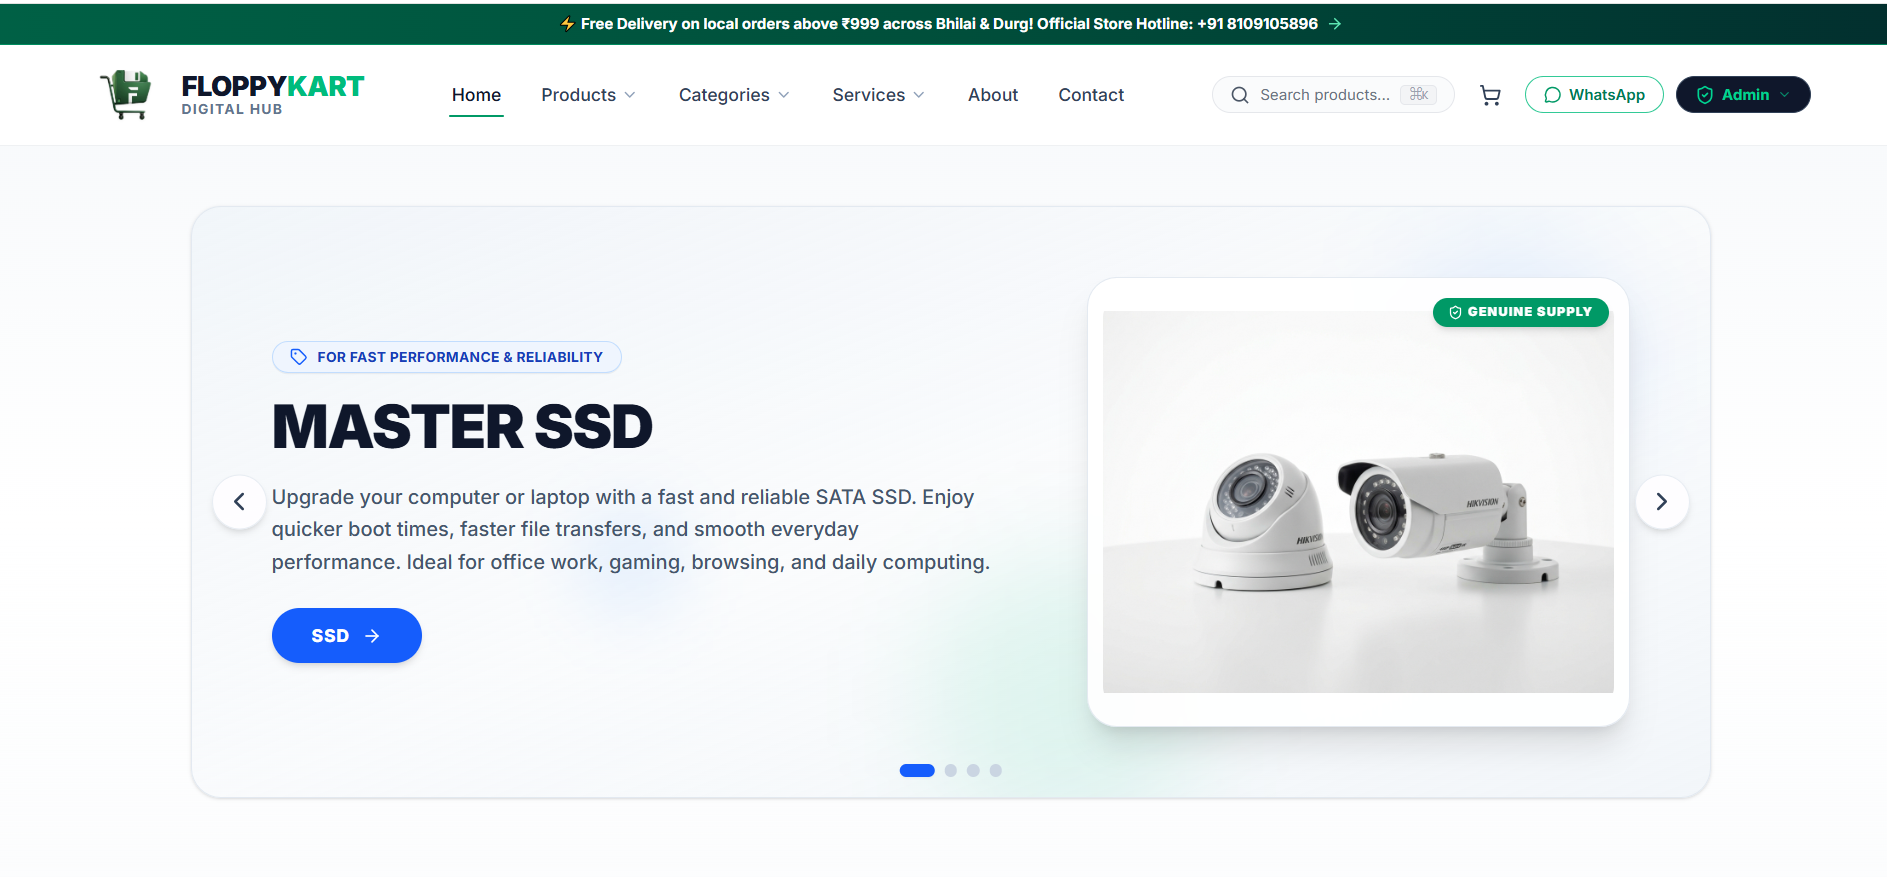Go to previous slide arrow
Viewport: 1887px width, 877px height.
pyautogui.click(x=239, y=502)
